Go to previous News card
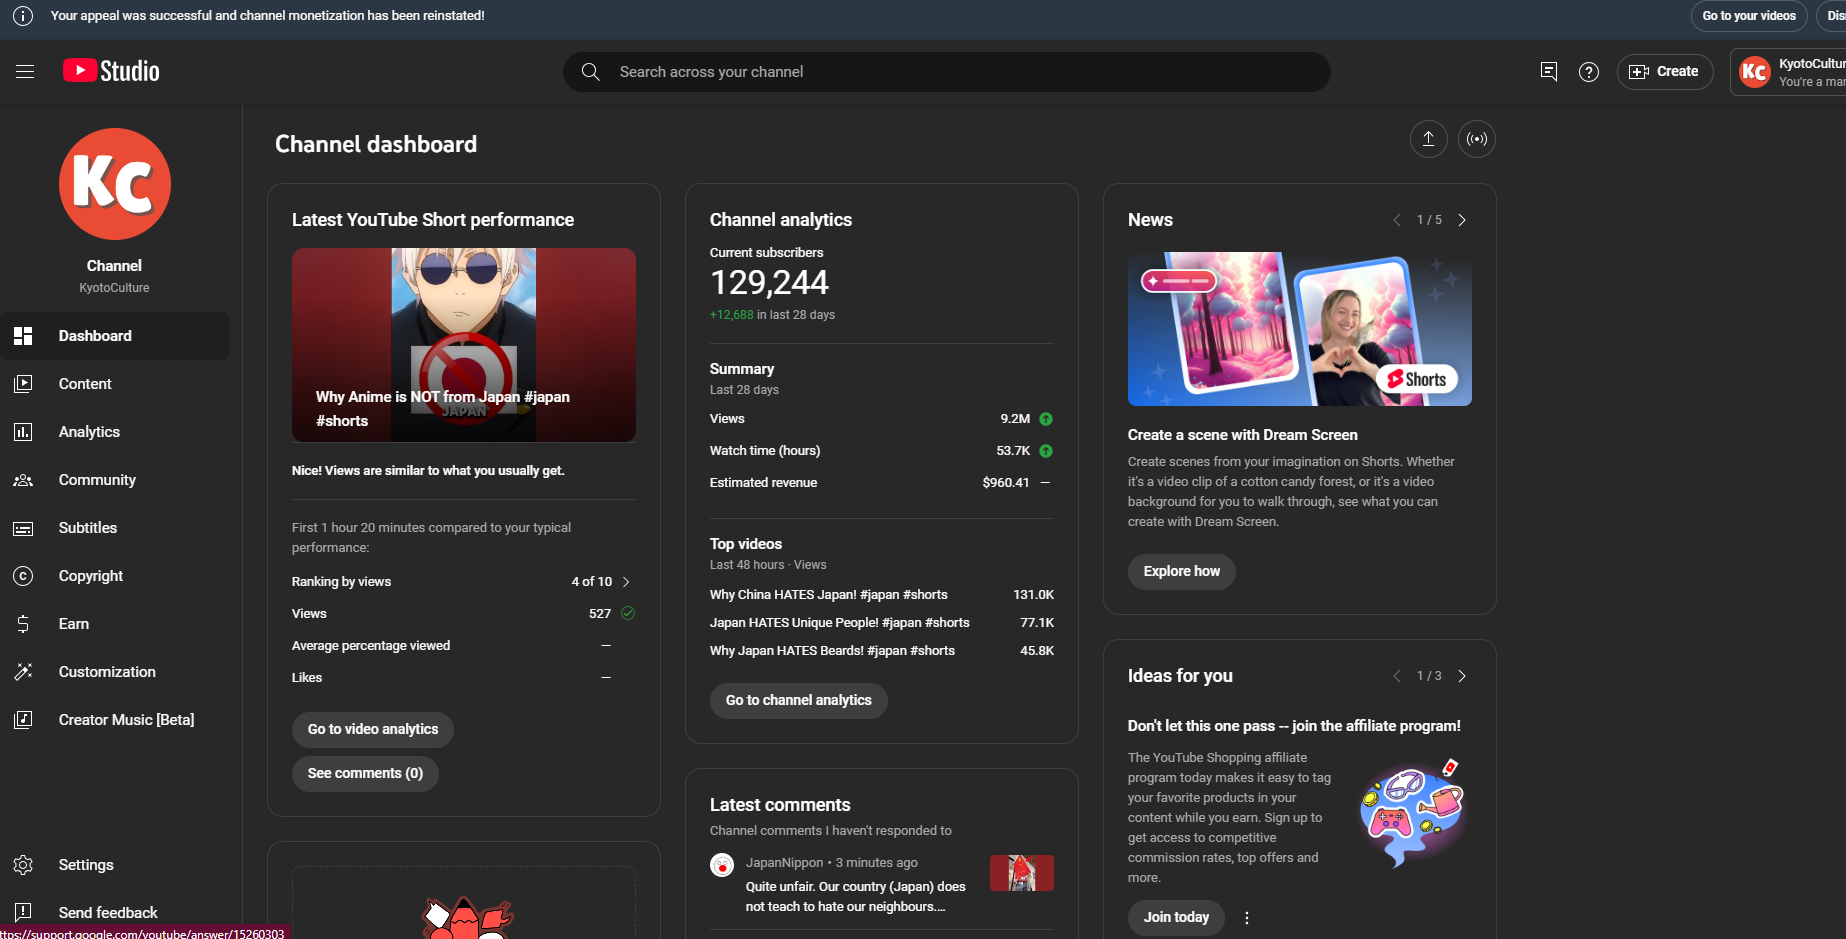Viewport: 1846px width, 939px height. point(1397,220)
